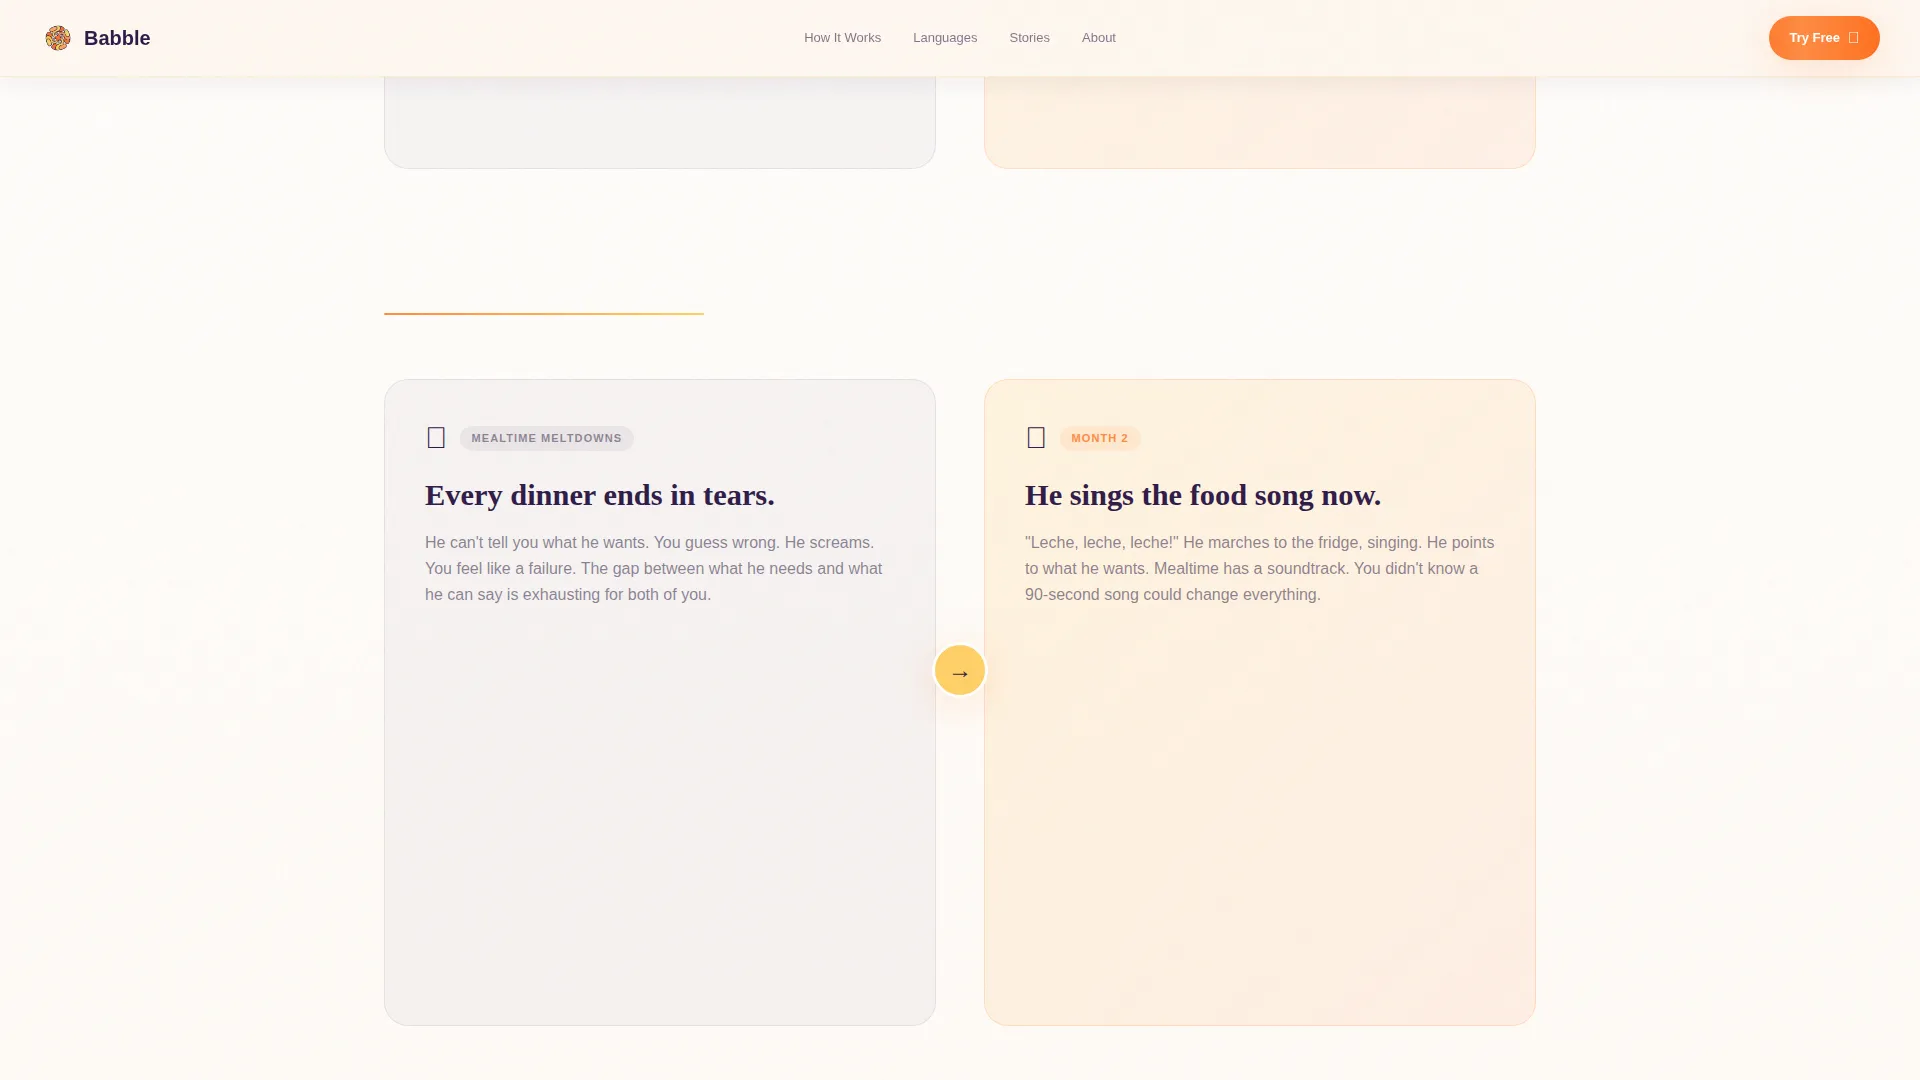Open the Languages nav link
This screenshot has height=1080, width=1920.
pyautogui.click(x=945, y=38)
